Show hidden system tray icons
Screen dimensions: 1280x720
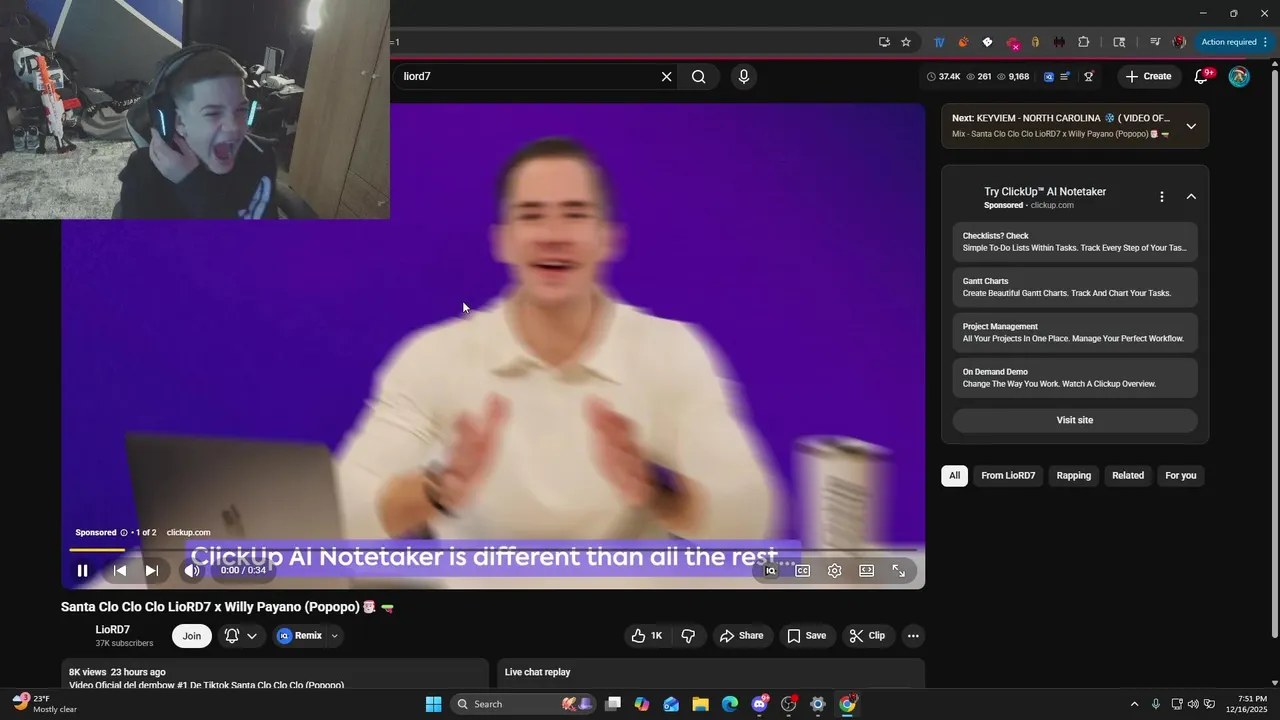tap(1134, 704)
